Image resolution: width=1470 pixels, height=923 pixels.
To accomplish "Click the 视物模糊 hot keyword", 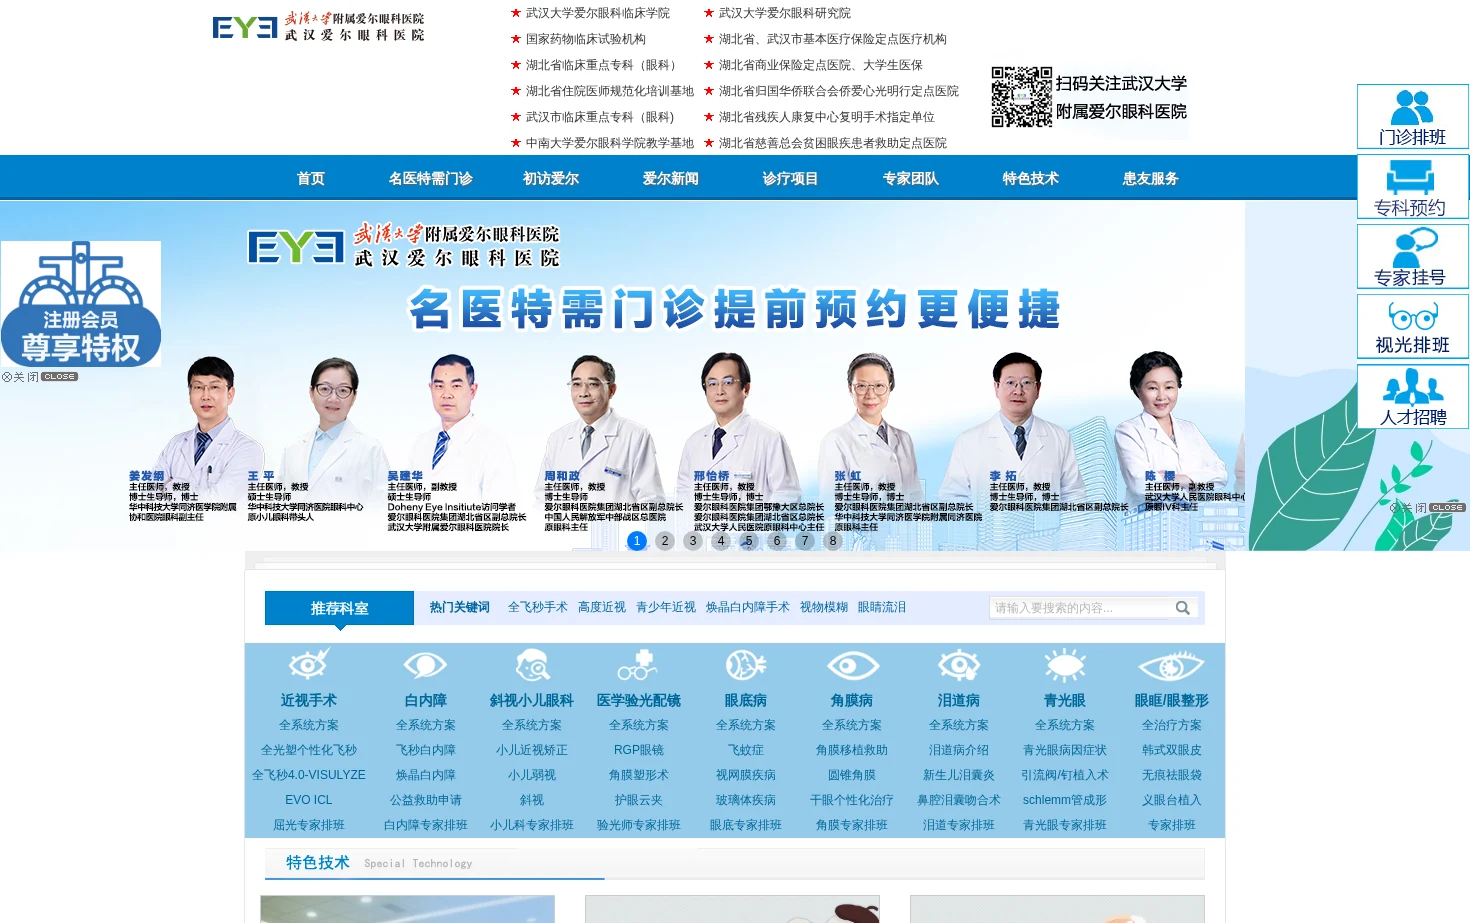I will [824, 607].
